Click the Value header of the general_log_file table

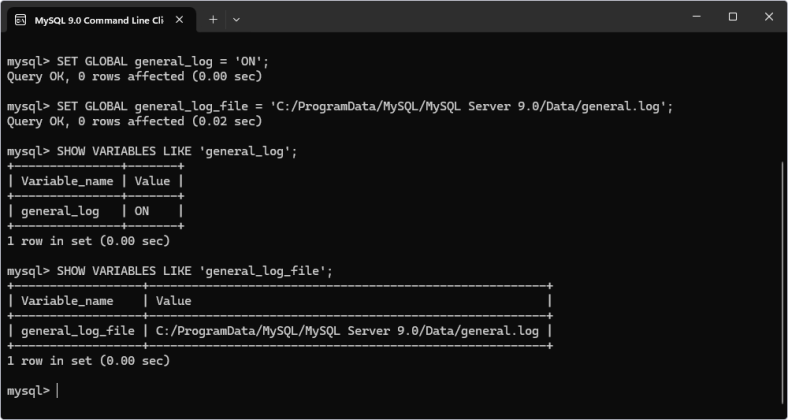click(x=173, y=301)
